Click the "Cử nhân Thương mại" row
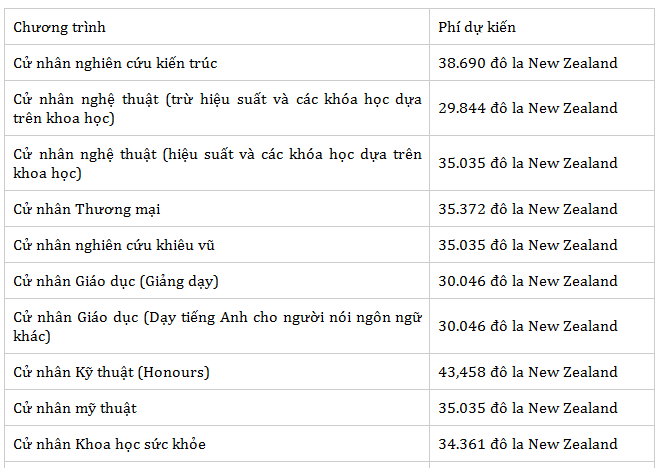662x468 pixels. click(x=87, y=209)
